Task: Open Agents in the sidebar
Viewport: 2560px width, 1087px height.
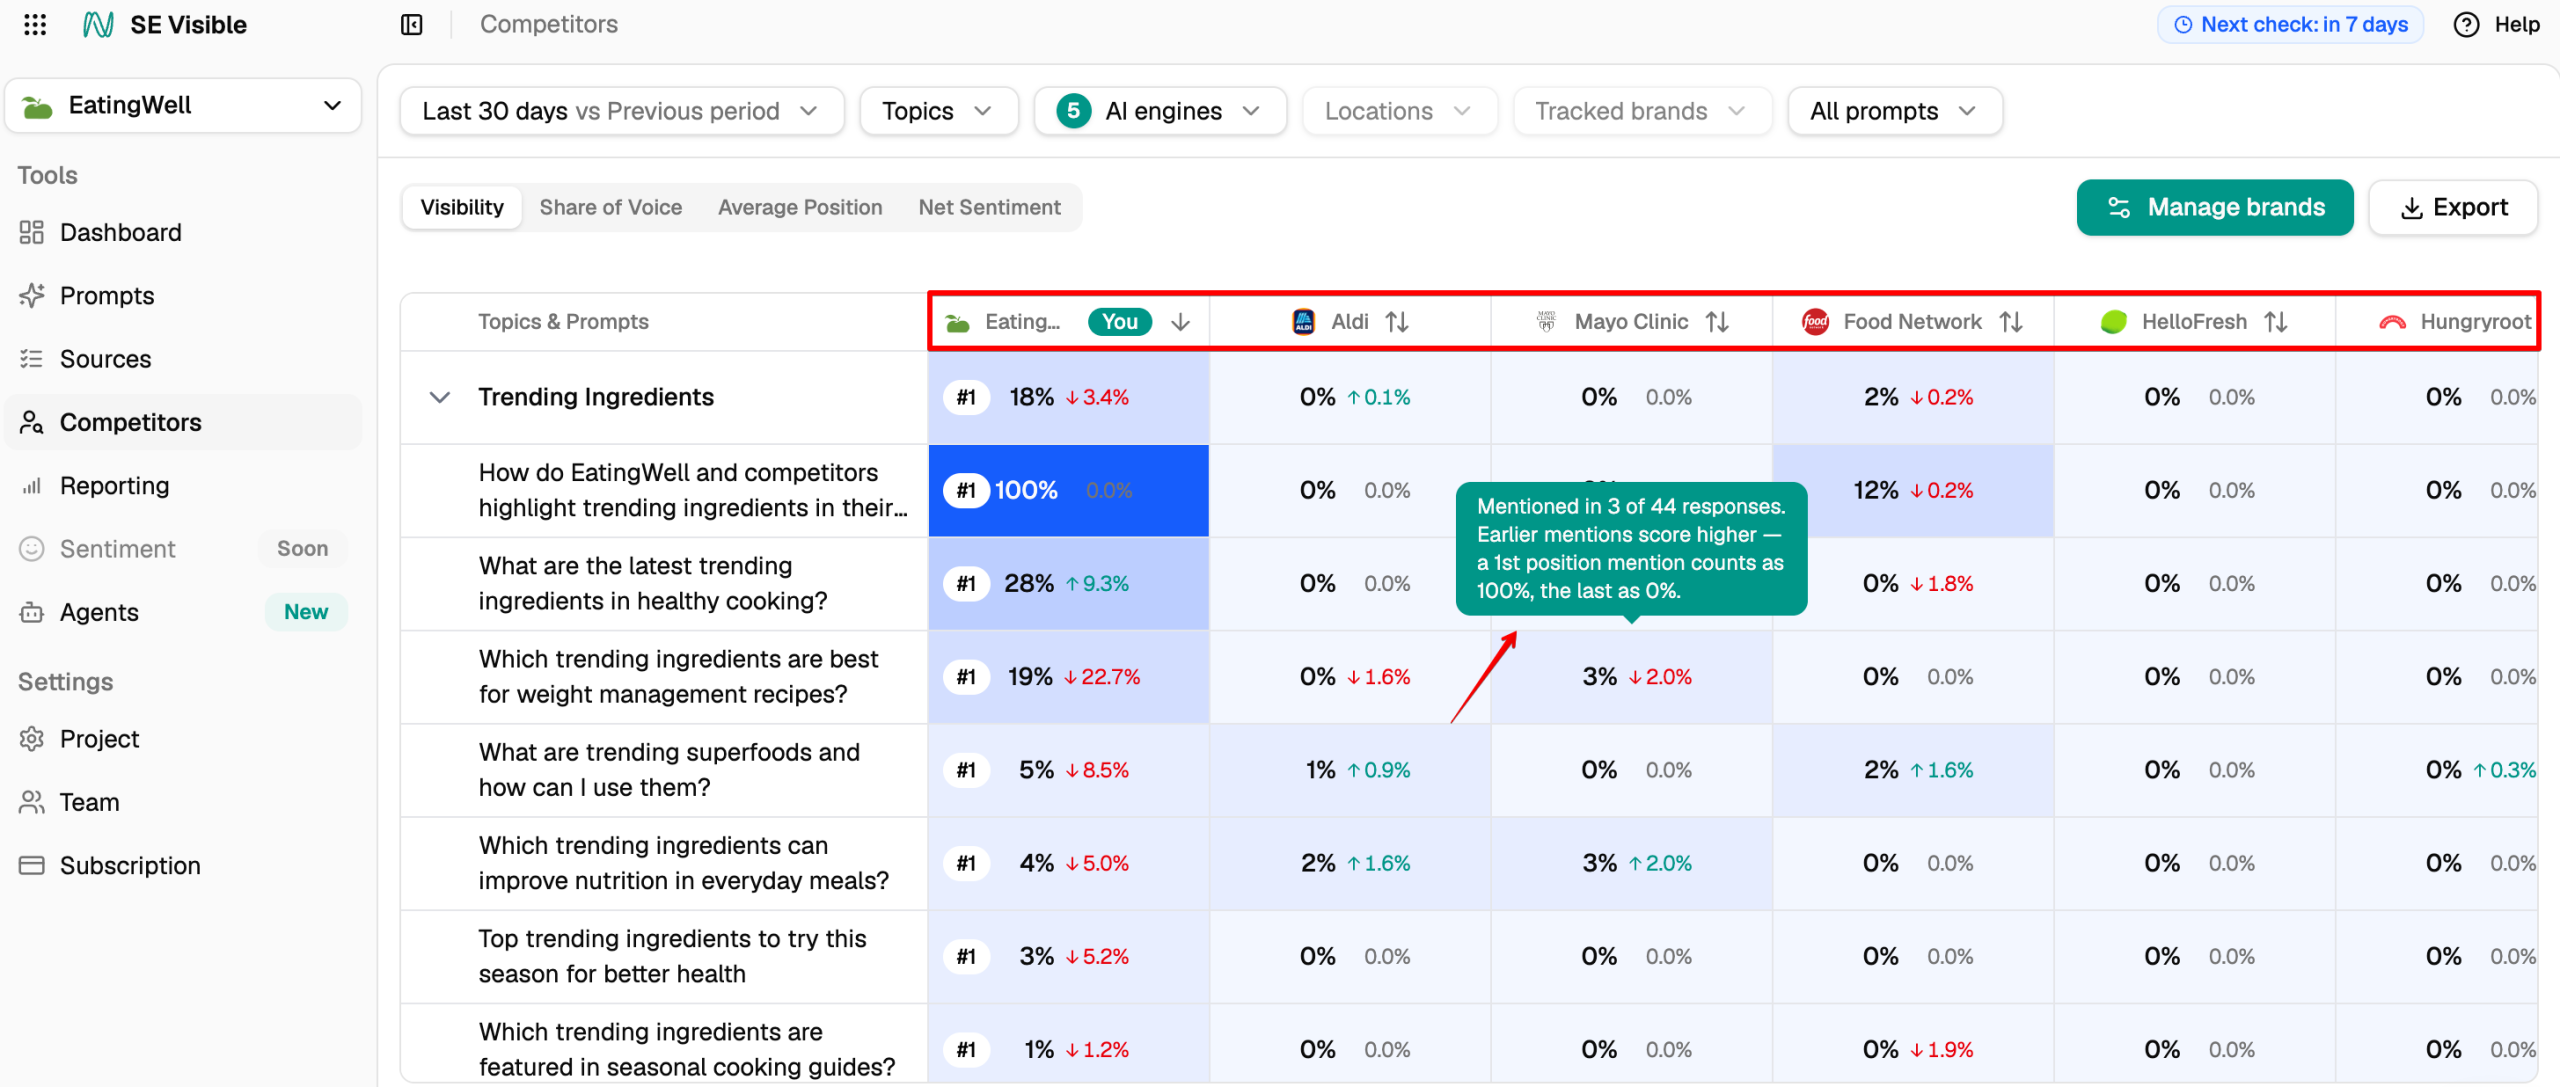Action: pyautogui.click(x=183, y=612)
